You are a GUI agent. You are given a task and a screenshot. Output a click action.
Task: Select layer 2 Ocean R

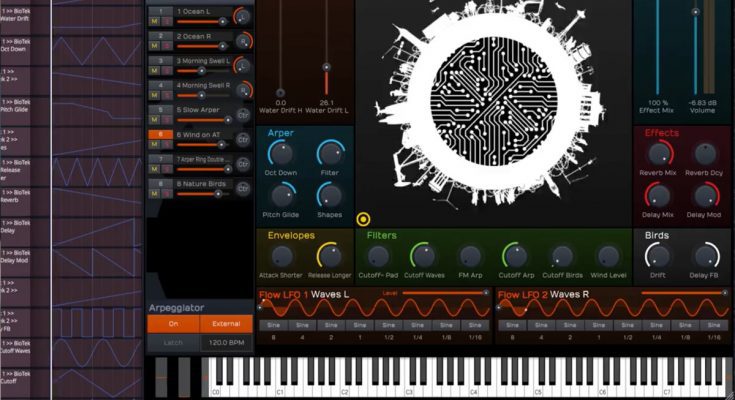pos(156,35)
